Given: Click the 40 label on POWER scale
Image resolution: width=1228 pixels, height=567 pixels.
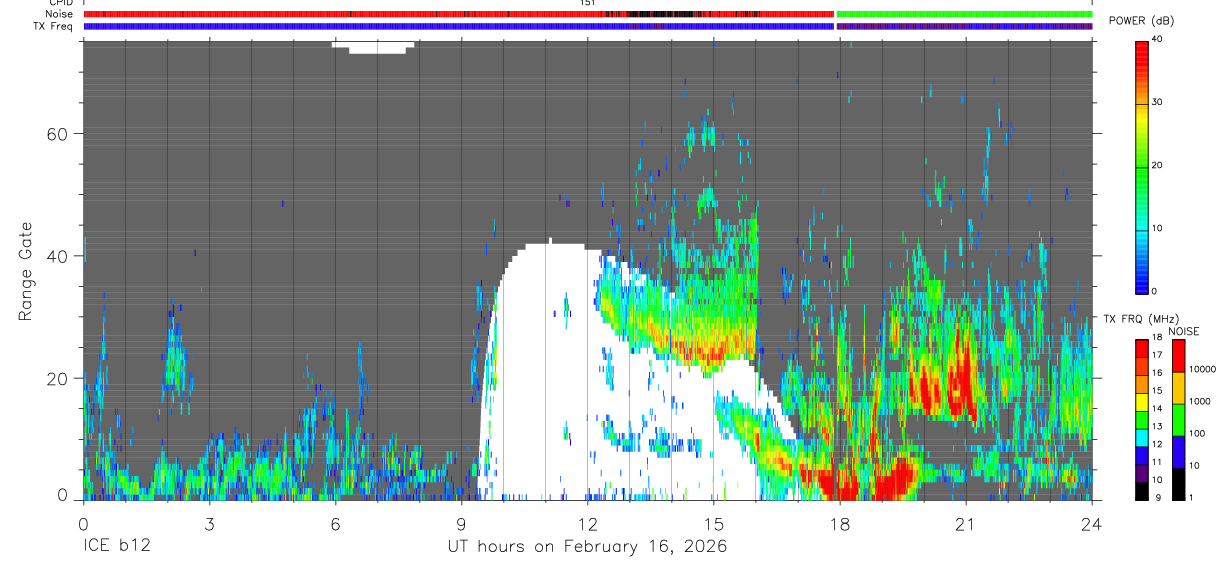Looking at the screenshot, I should pyautogui.click(x=1158, y=40).
